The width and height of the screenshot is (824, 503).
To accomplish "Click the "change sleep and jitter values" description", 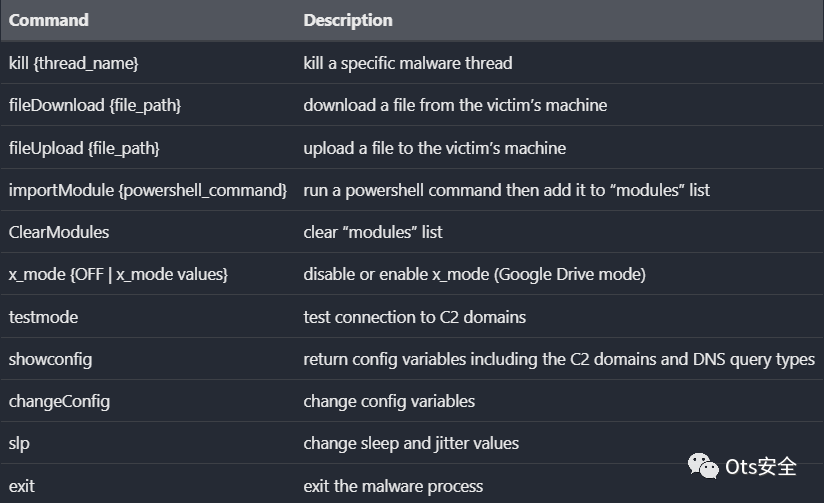I will (411, 443).
